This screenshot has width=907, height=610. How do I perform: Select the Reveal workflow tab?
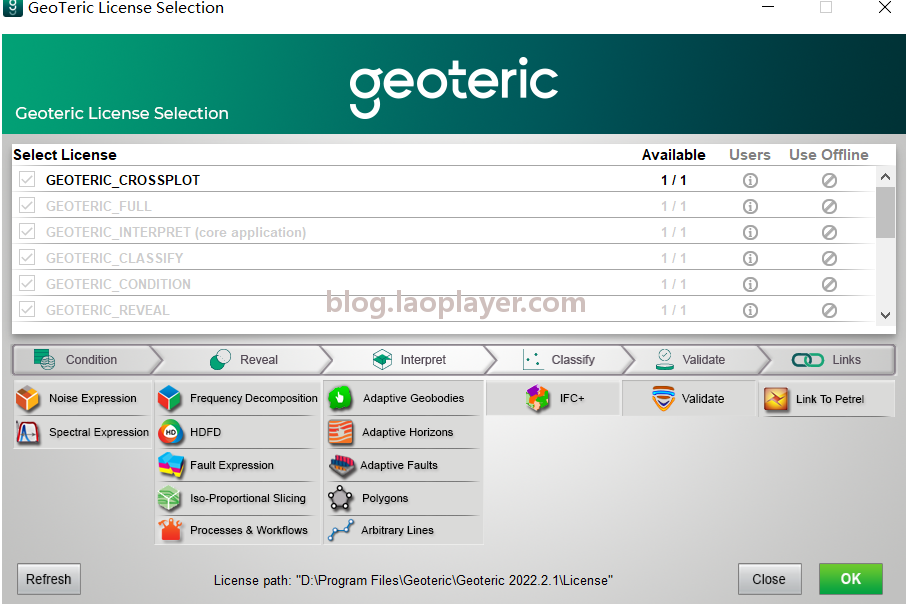click(243, 360)
